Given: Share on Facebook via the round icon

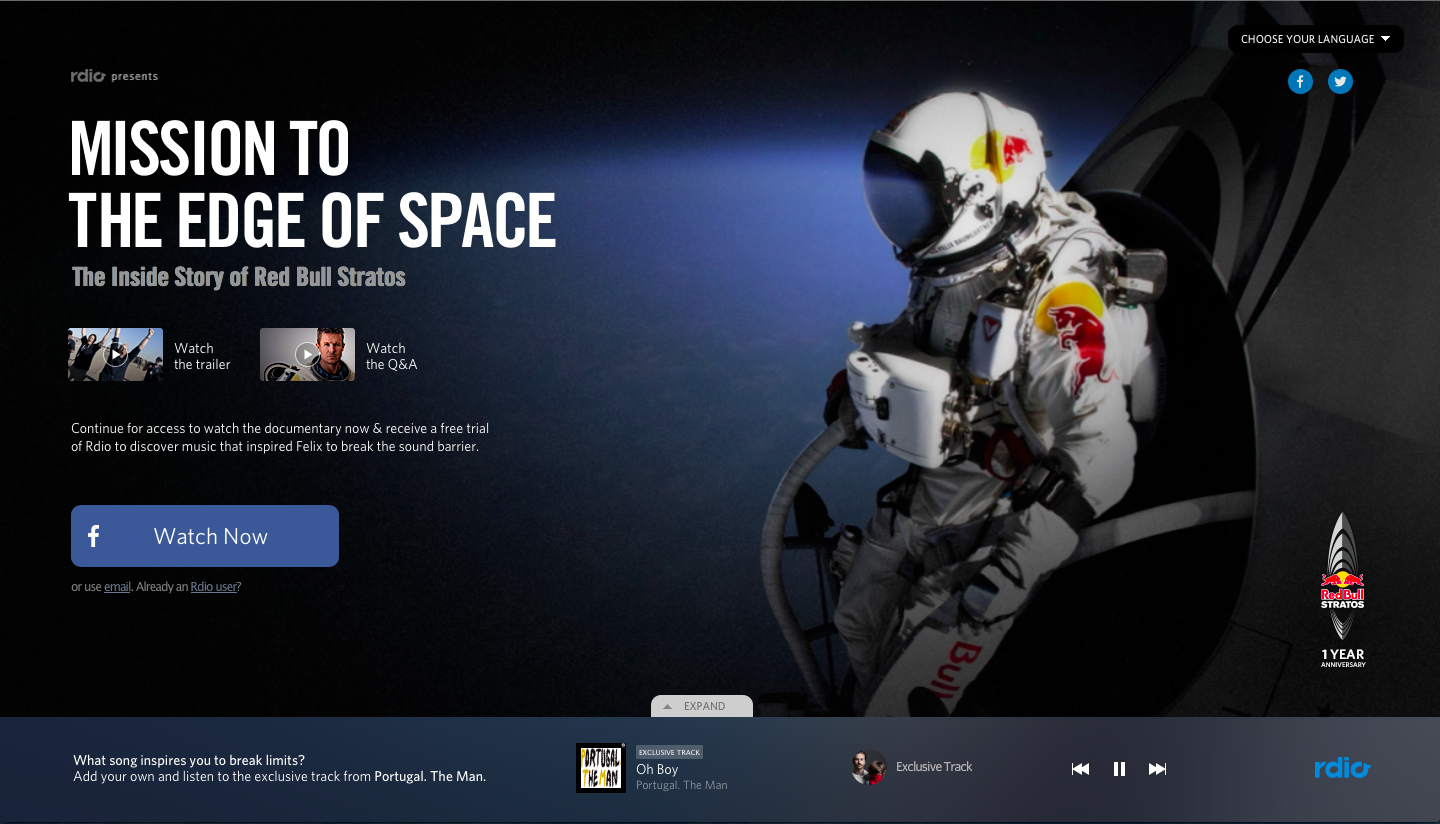Looking at the screenshot, I should (x=1299, y=82).
